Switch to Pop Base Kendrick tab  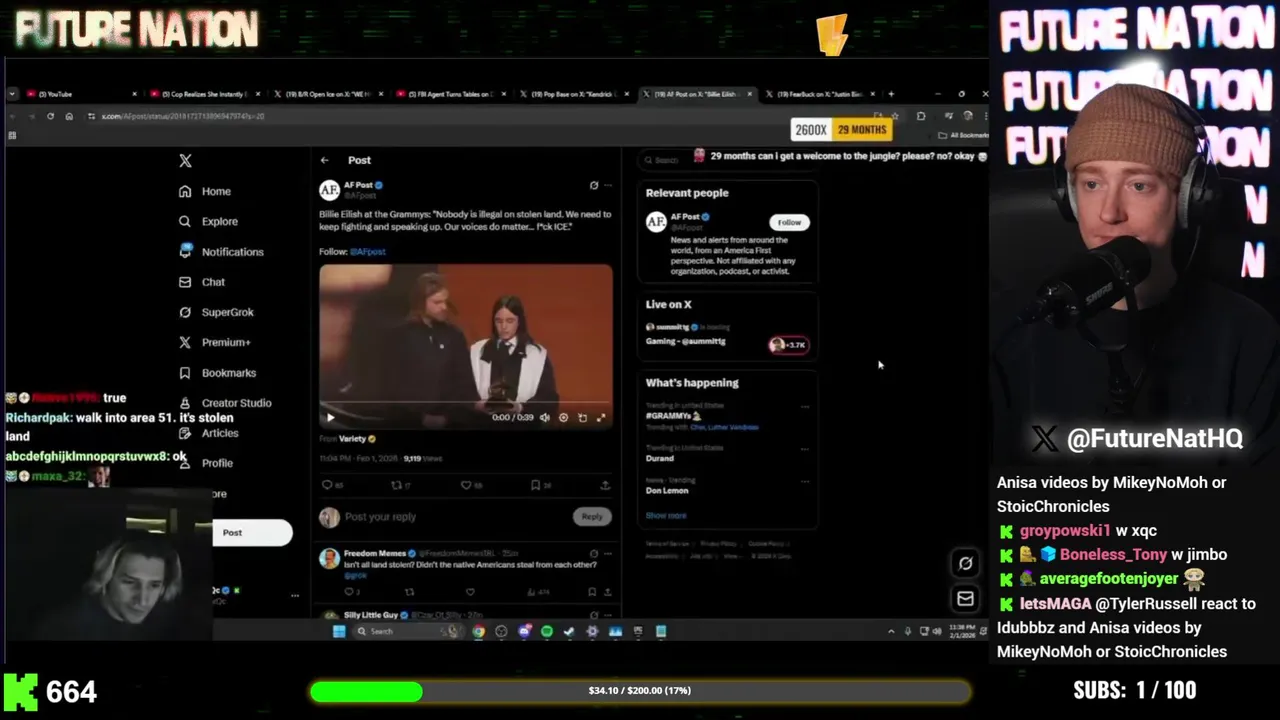pos(572,94)
